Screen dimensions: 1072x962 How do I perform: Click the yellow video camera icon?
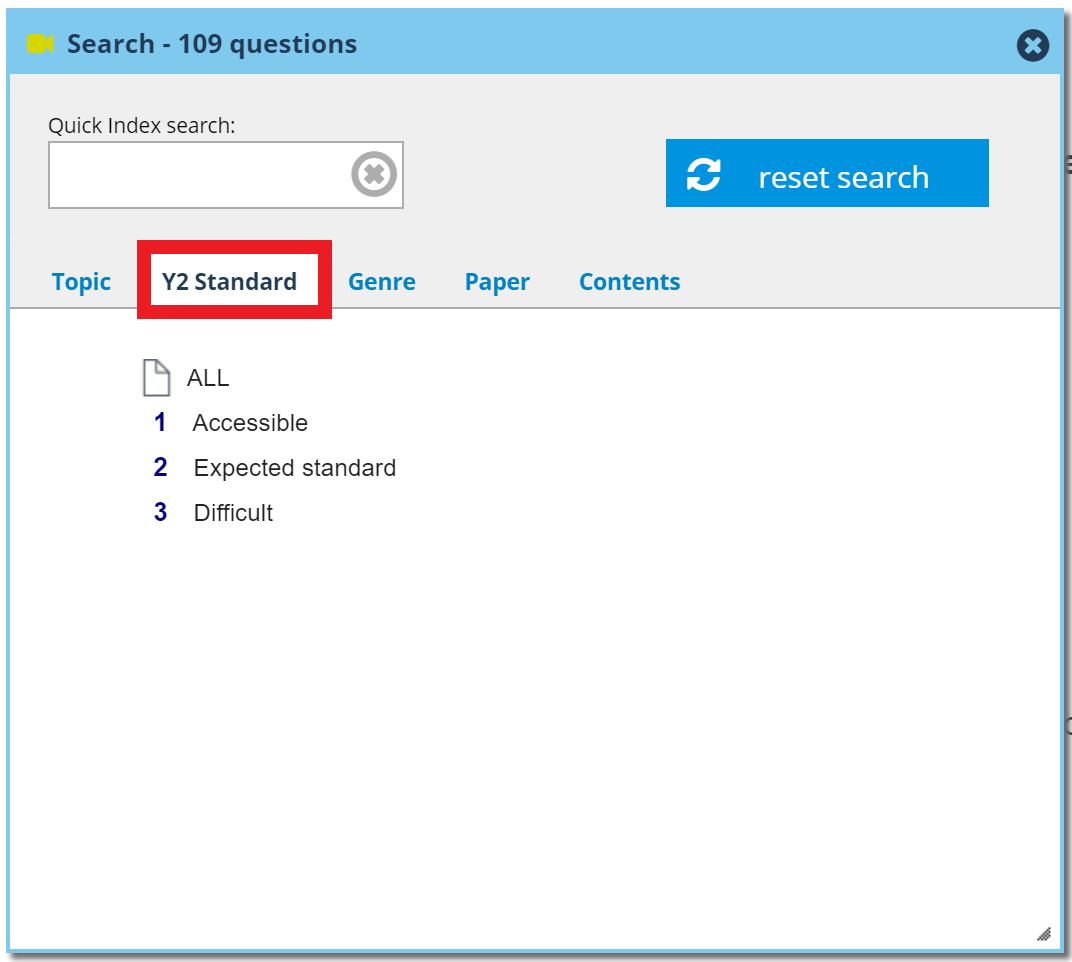pyautogui.click(x=40, y=44)
